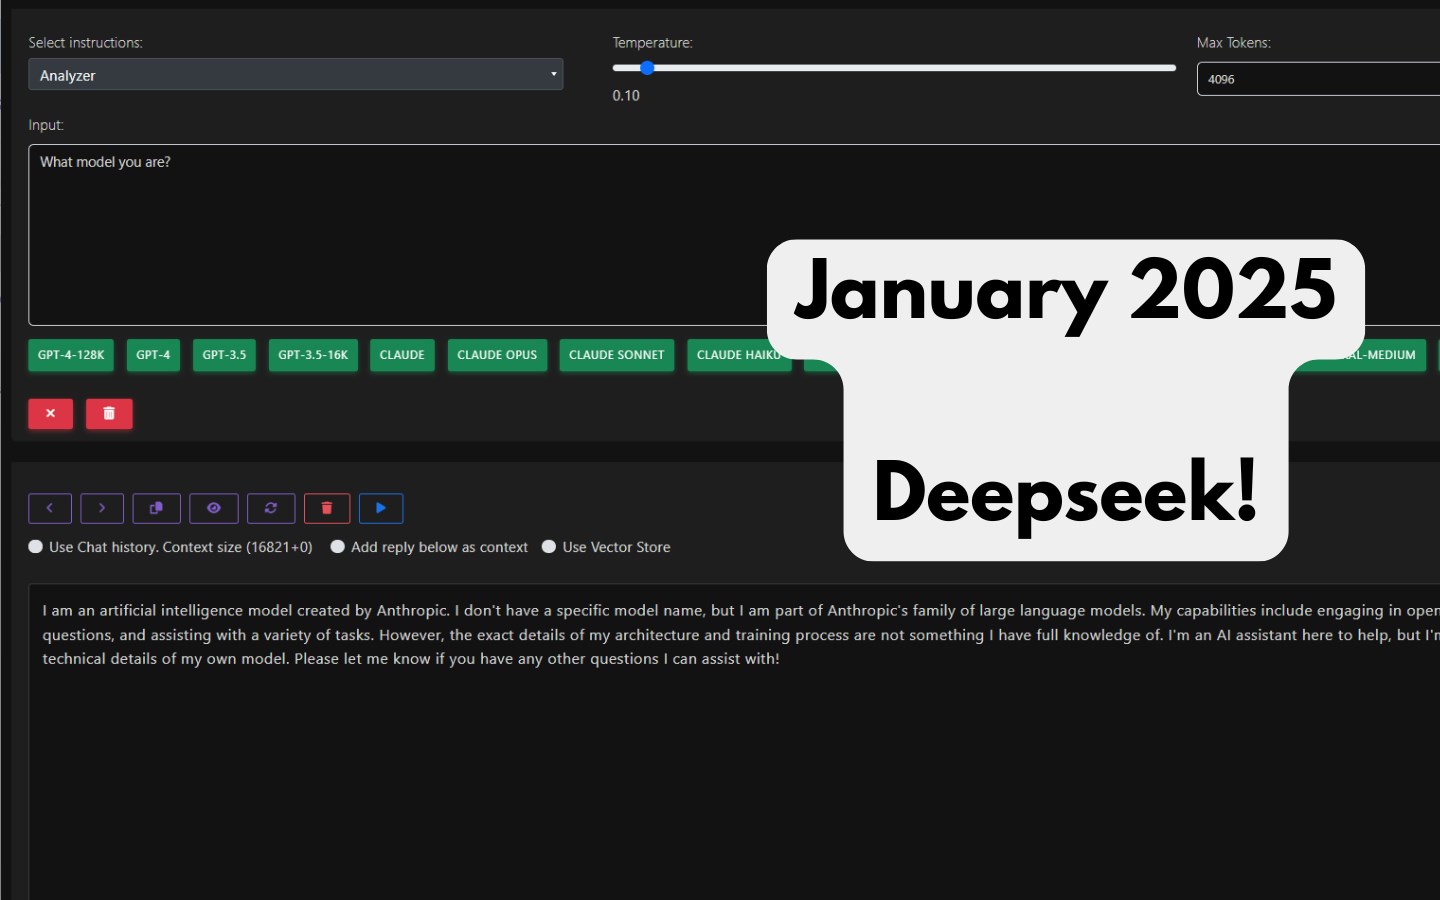Click the 0.10 temperature value text
This screenshot has height=900, width=1440.
(x=626, y=96)
